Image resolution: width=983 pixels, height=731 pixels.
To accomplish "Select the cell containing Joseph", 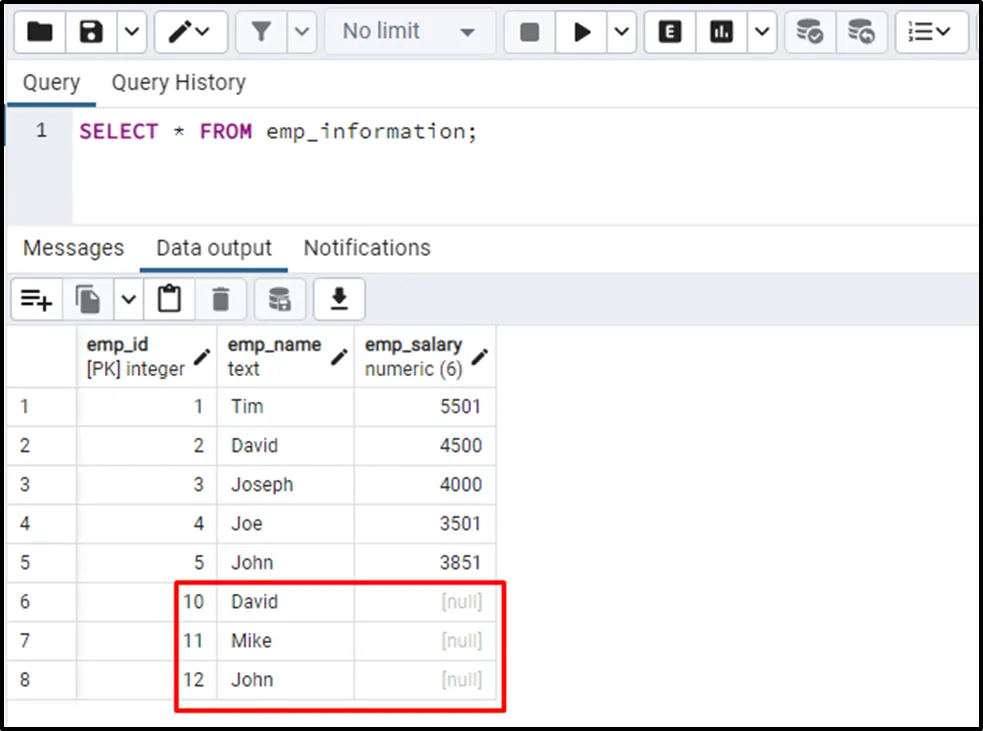I will tap(285, 485).
